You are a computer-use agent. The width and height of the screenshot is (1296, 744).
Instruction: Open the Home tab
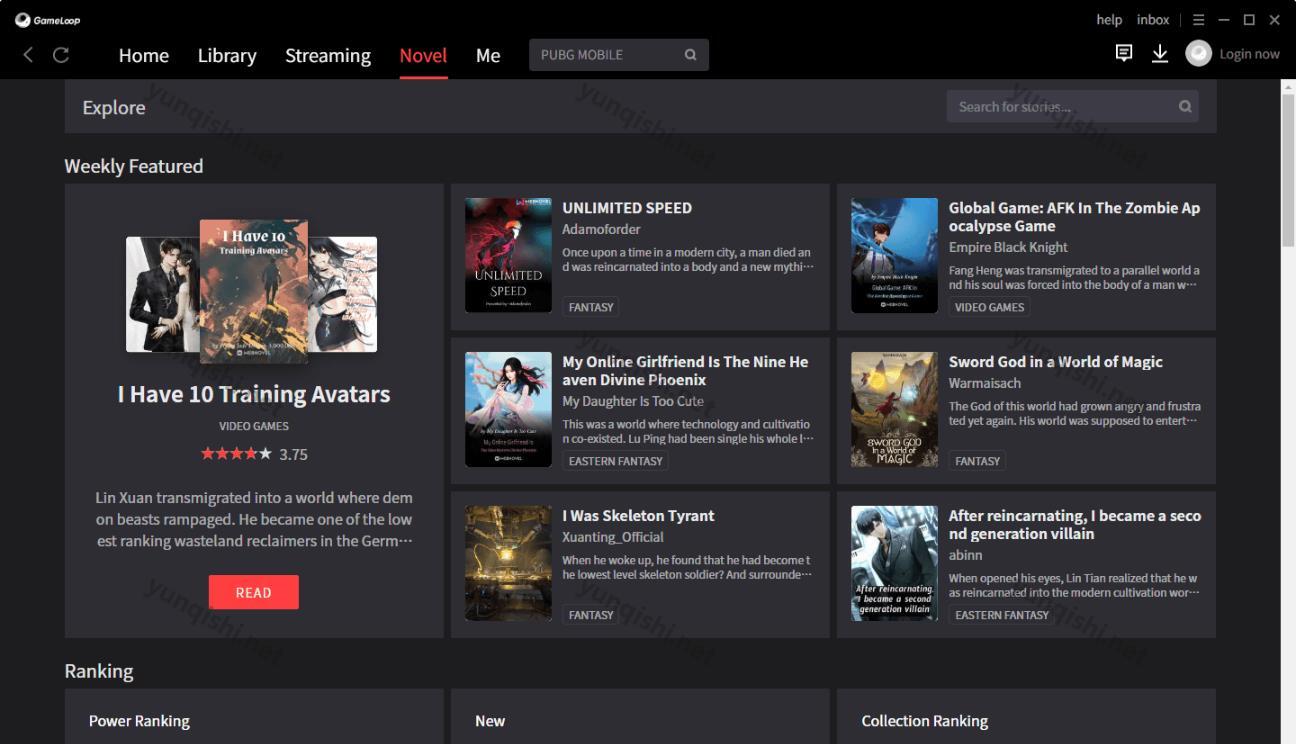[x=144, y=55]
